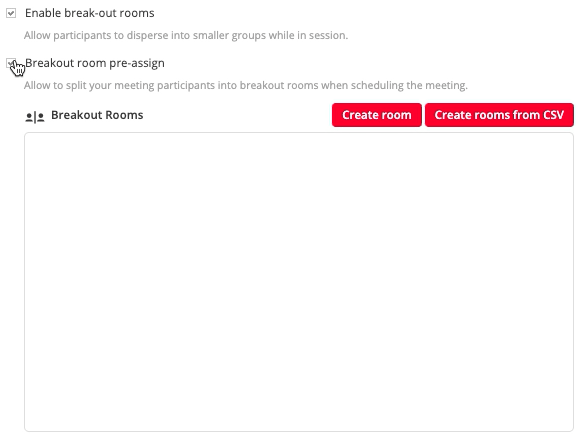Click the 'Allow to split your meeting' description
580x435 pixels.
(x=246, y=85)
